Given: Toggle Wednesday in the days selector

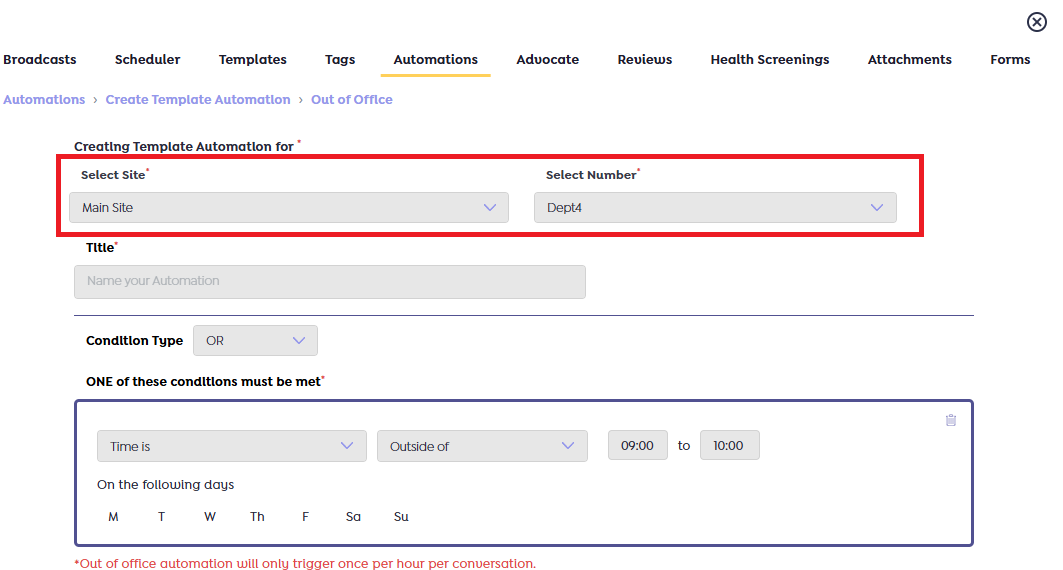Looking at the screenshot, I should (x=209, y=517).
